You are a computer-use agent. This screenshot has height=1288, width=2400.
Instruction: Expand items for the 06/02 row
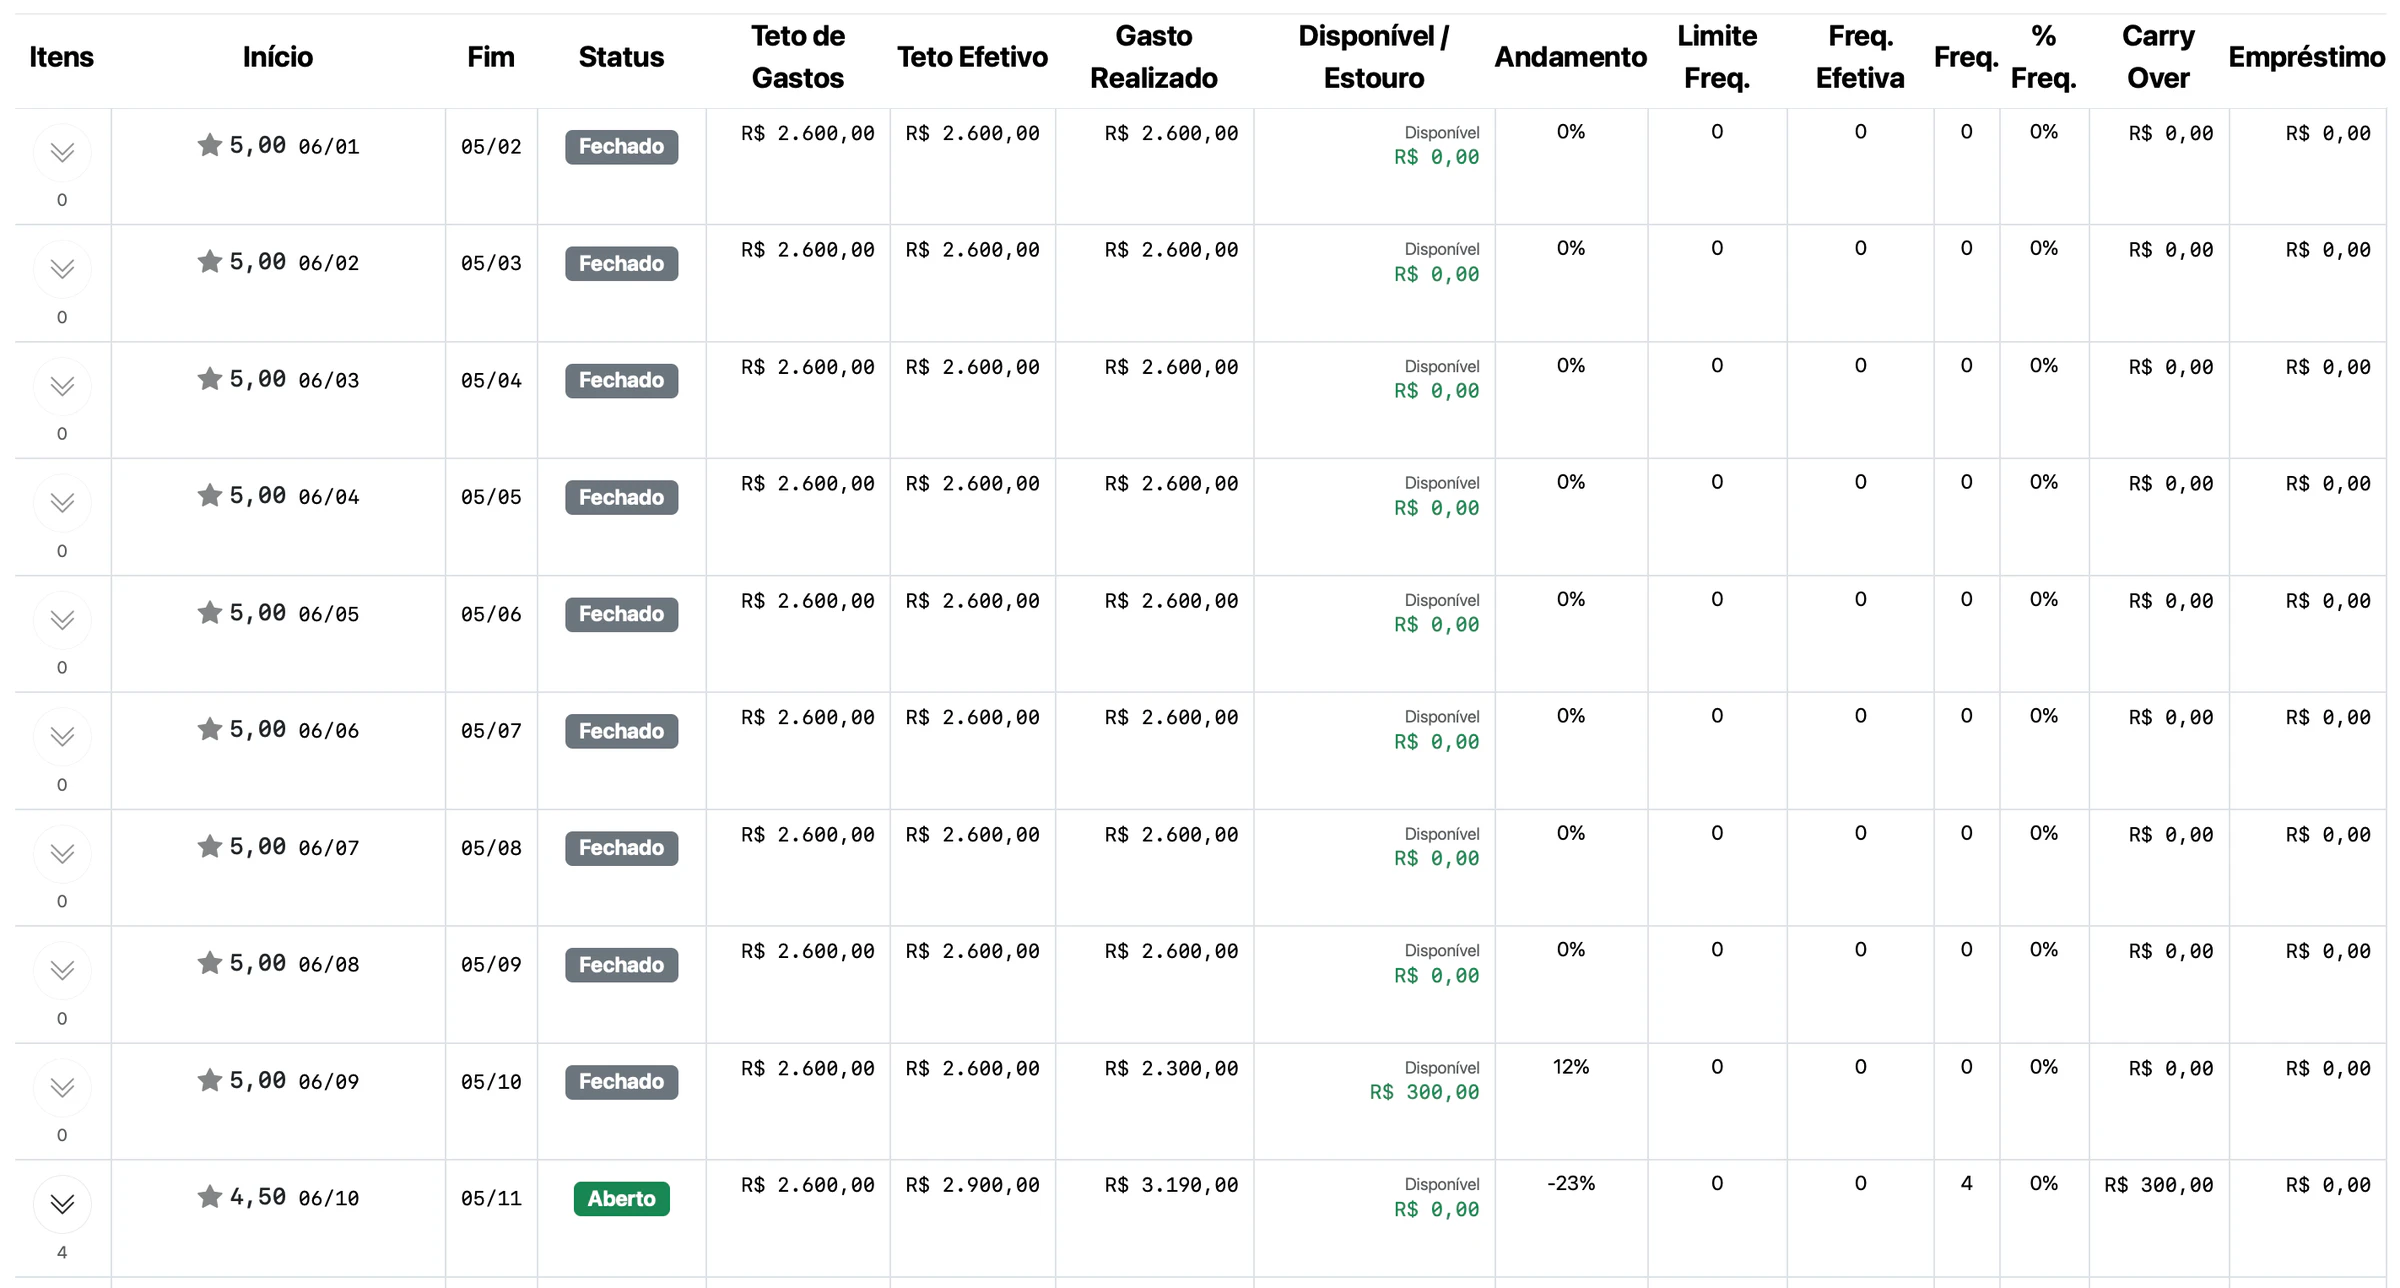pos(62,270)
